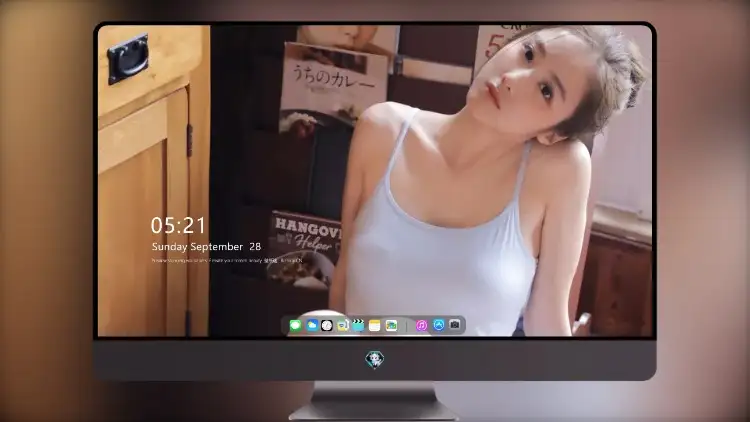750x422 pixels.
Task: Open the Weather app in dock
Action: 312,326
